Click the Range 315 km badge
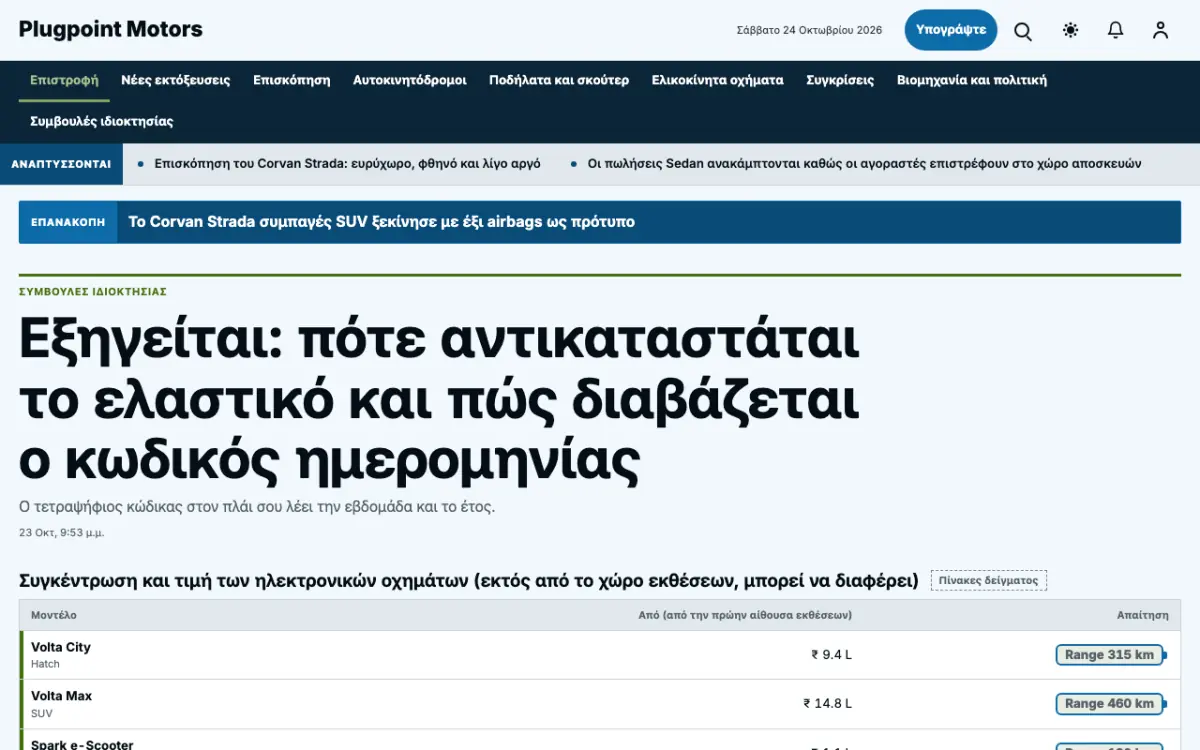This screenshot has width=1200, height=750. pos(1110,655)
